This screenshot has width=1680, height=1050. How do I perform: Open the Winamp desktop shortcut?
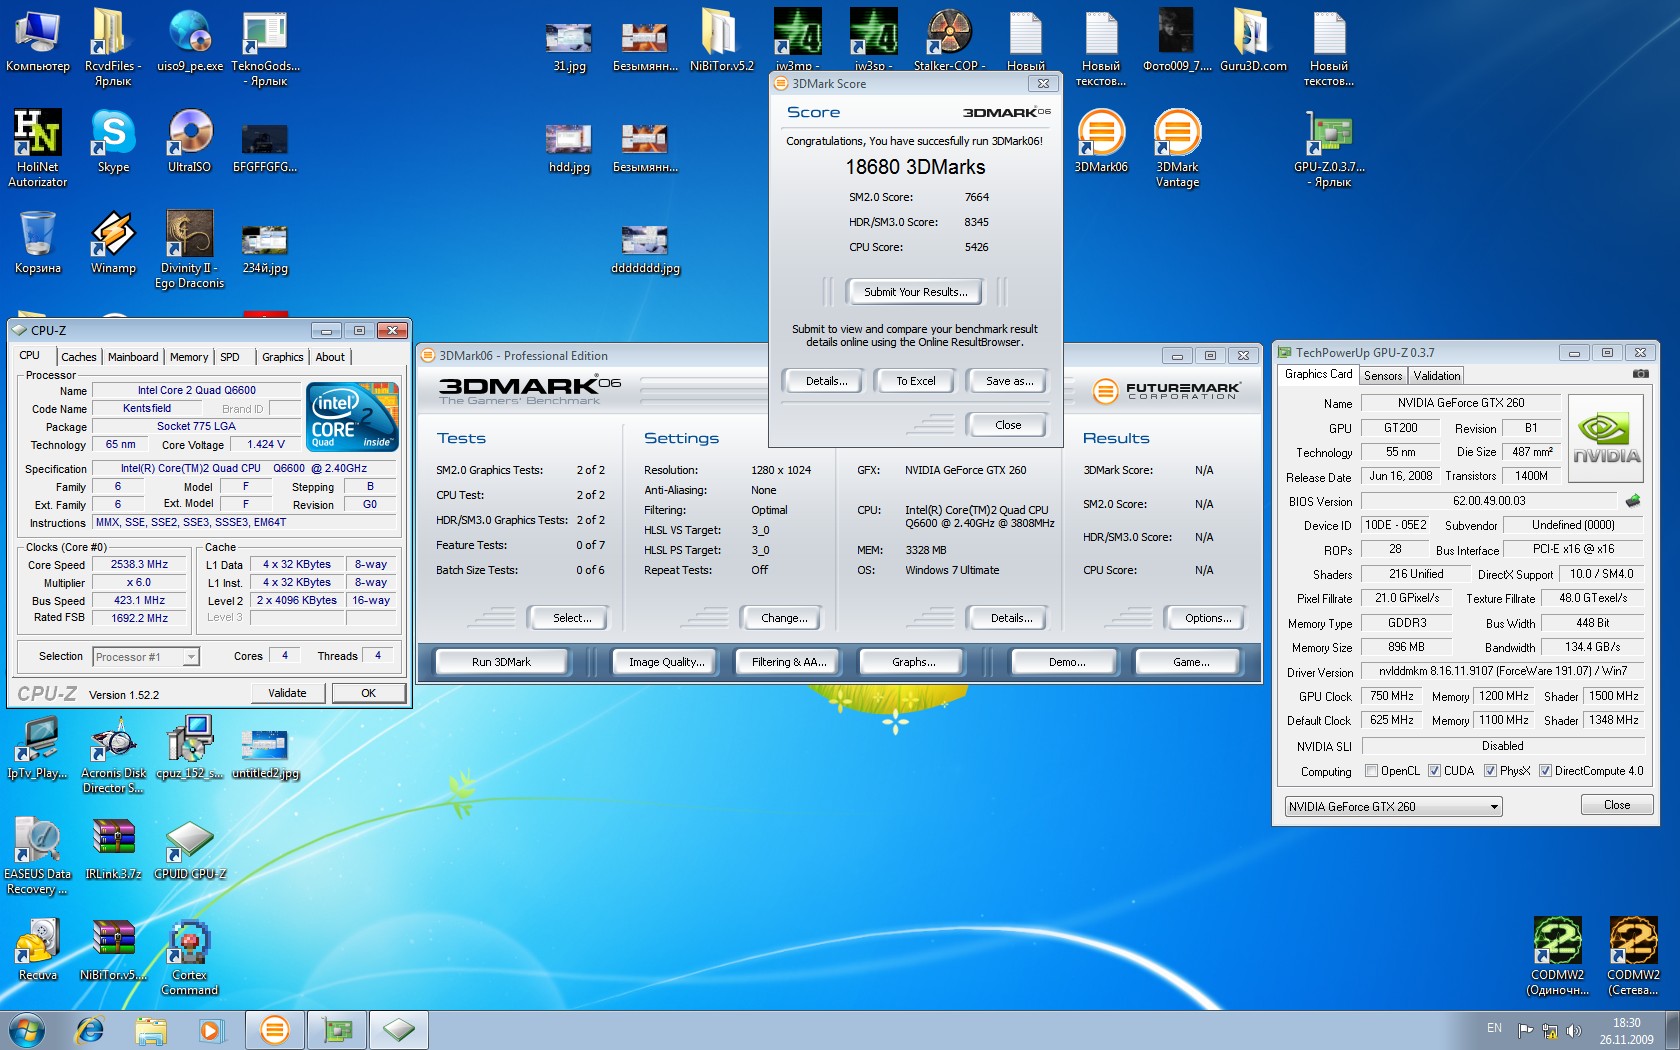tap(113, 243)
